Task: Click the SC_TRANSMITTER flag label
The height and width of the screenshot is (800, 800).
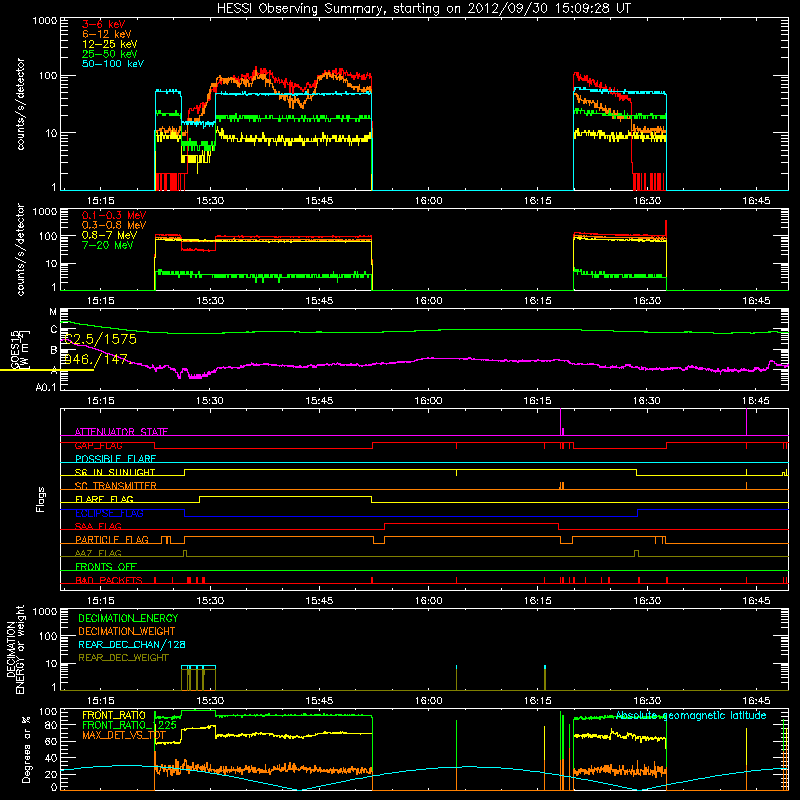Action: click(x=116, y=486)
